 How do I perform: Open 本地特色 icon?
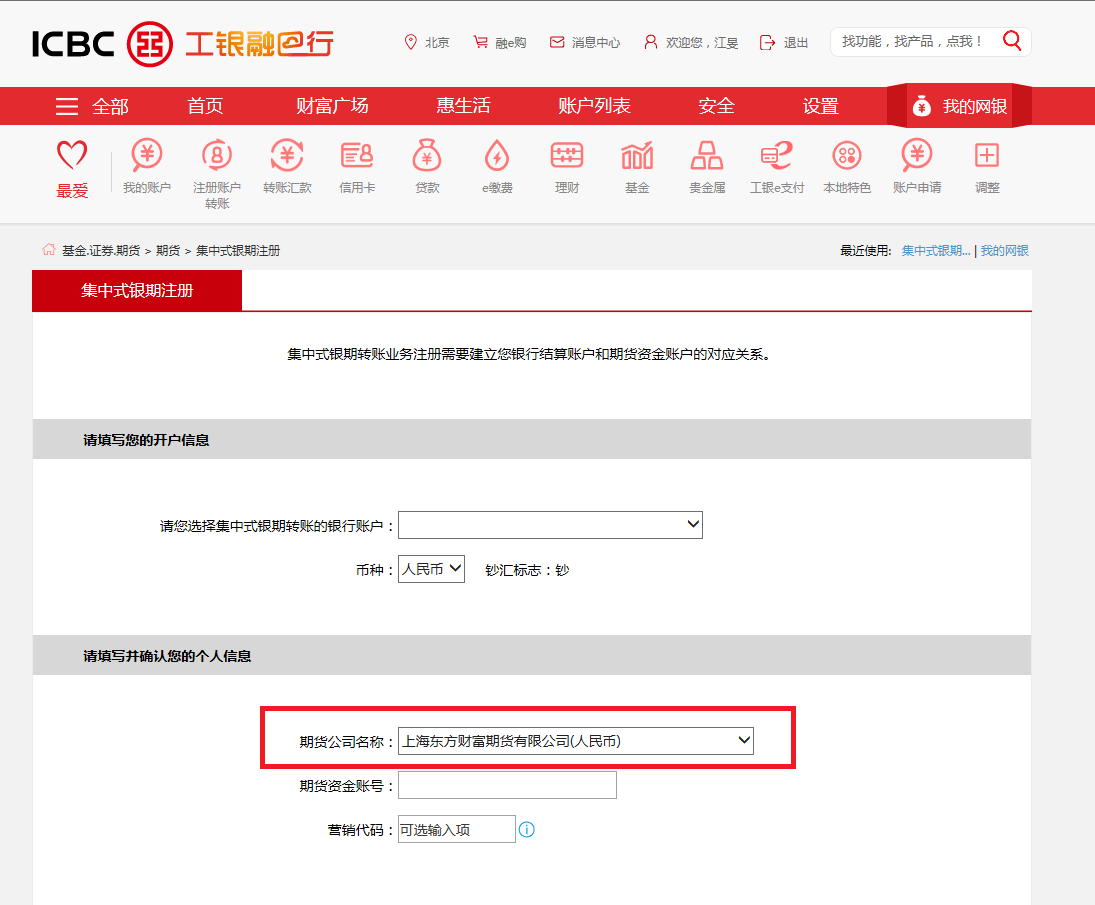pyautogui.click(x=847, y=154)
